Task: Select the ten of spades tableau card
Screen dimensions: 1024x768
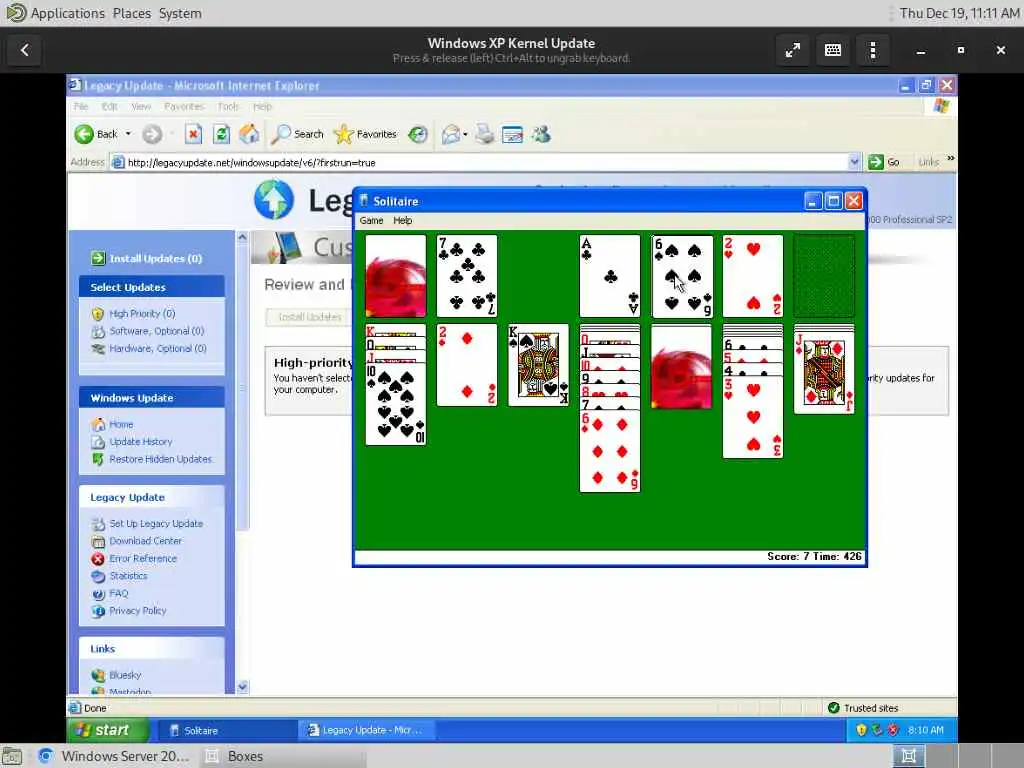Action: tap(396, 404)
